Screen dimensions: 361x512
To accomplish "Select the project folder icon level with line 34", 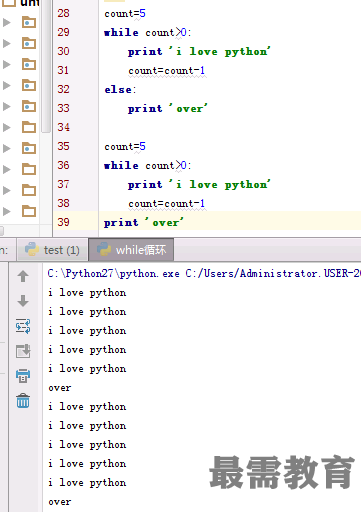I will [x=29, y=127].
